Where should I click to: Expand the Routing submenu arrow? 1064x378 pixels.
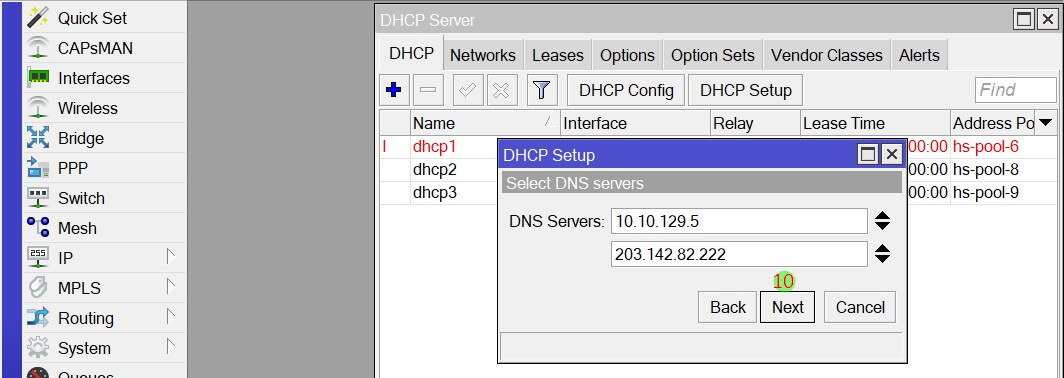click(171, 317)
